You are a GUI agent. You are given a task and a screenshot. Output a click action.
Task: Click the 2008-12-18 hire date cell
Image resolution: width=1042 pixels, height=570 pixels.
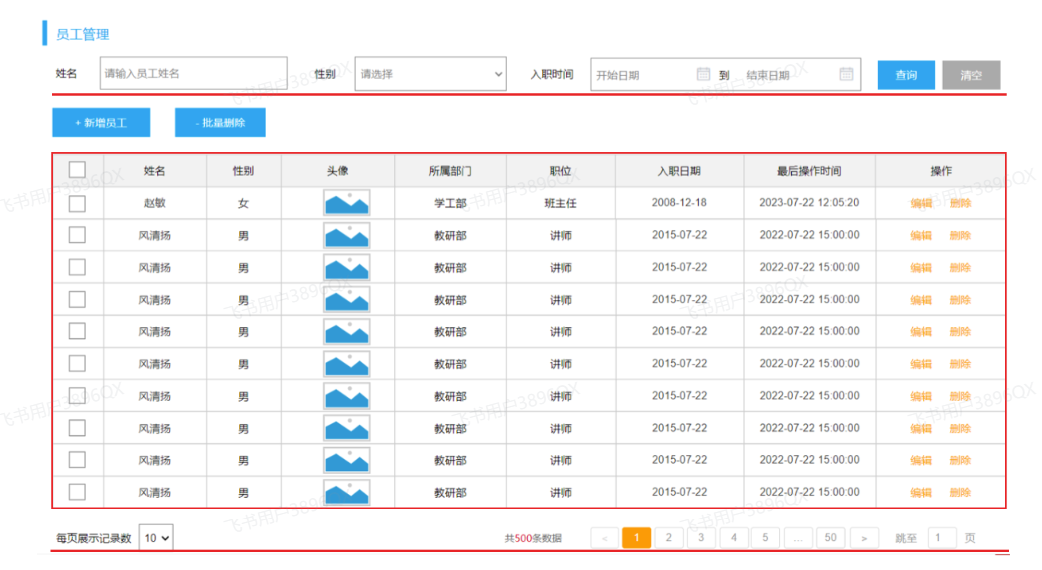point(679,203)
